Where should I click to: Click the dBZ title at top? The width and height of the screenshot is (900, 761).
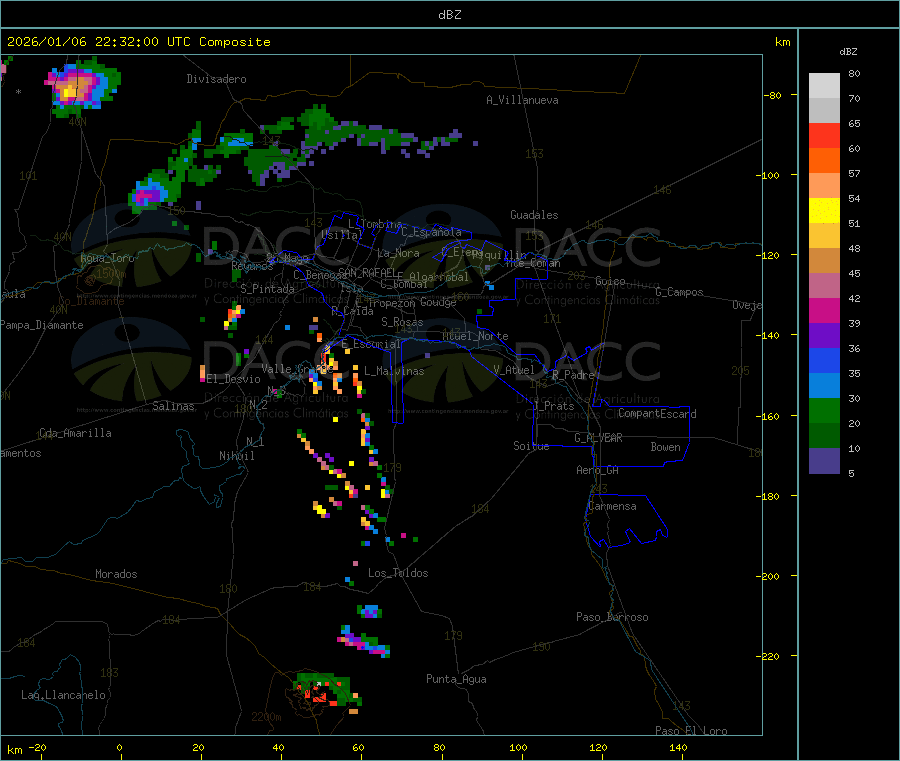449,15
